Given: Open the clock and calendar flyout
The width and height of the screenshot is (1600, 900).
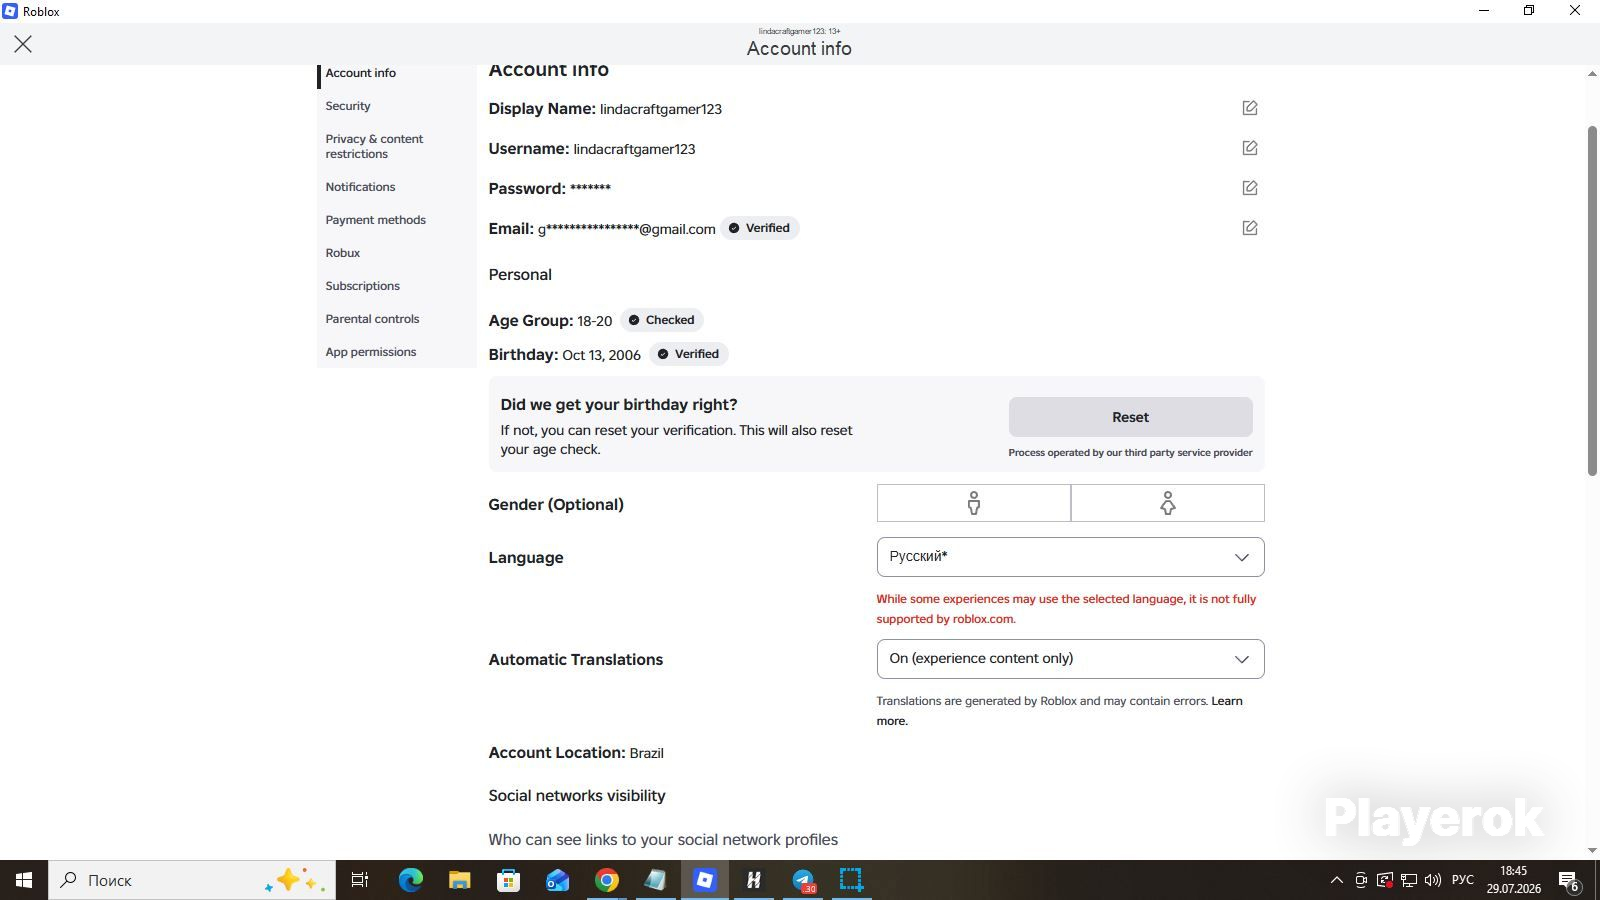Looking at the screenshot, I should click(1514, 880).
